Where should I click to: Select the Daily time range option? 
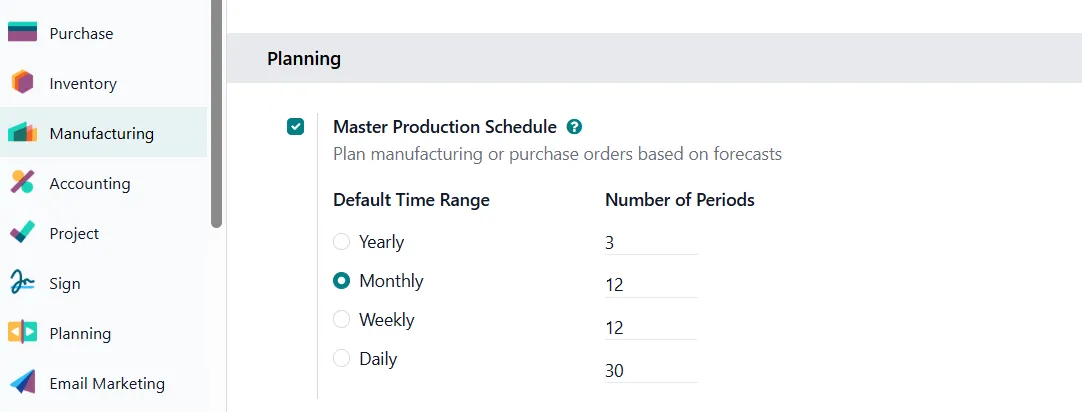(342, 359)
